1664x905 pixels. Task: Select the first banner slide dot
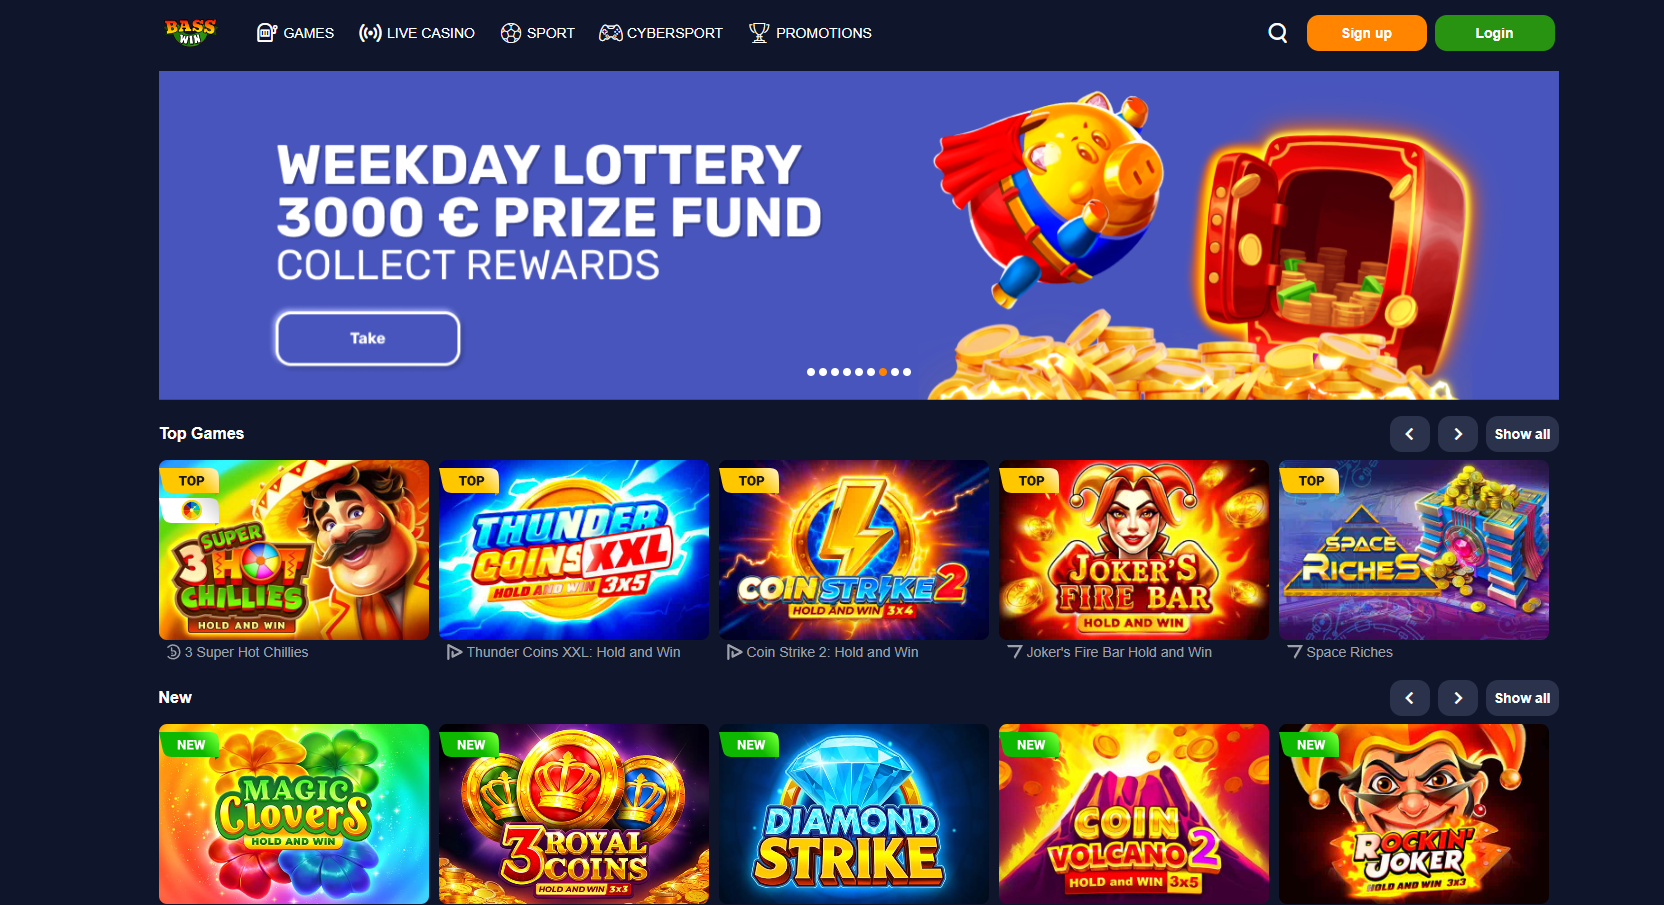[x=811, y=372]
